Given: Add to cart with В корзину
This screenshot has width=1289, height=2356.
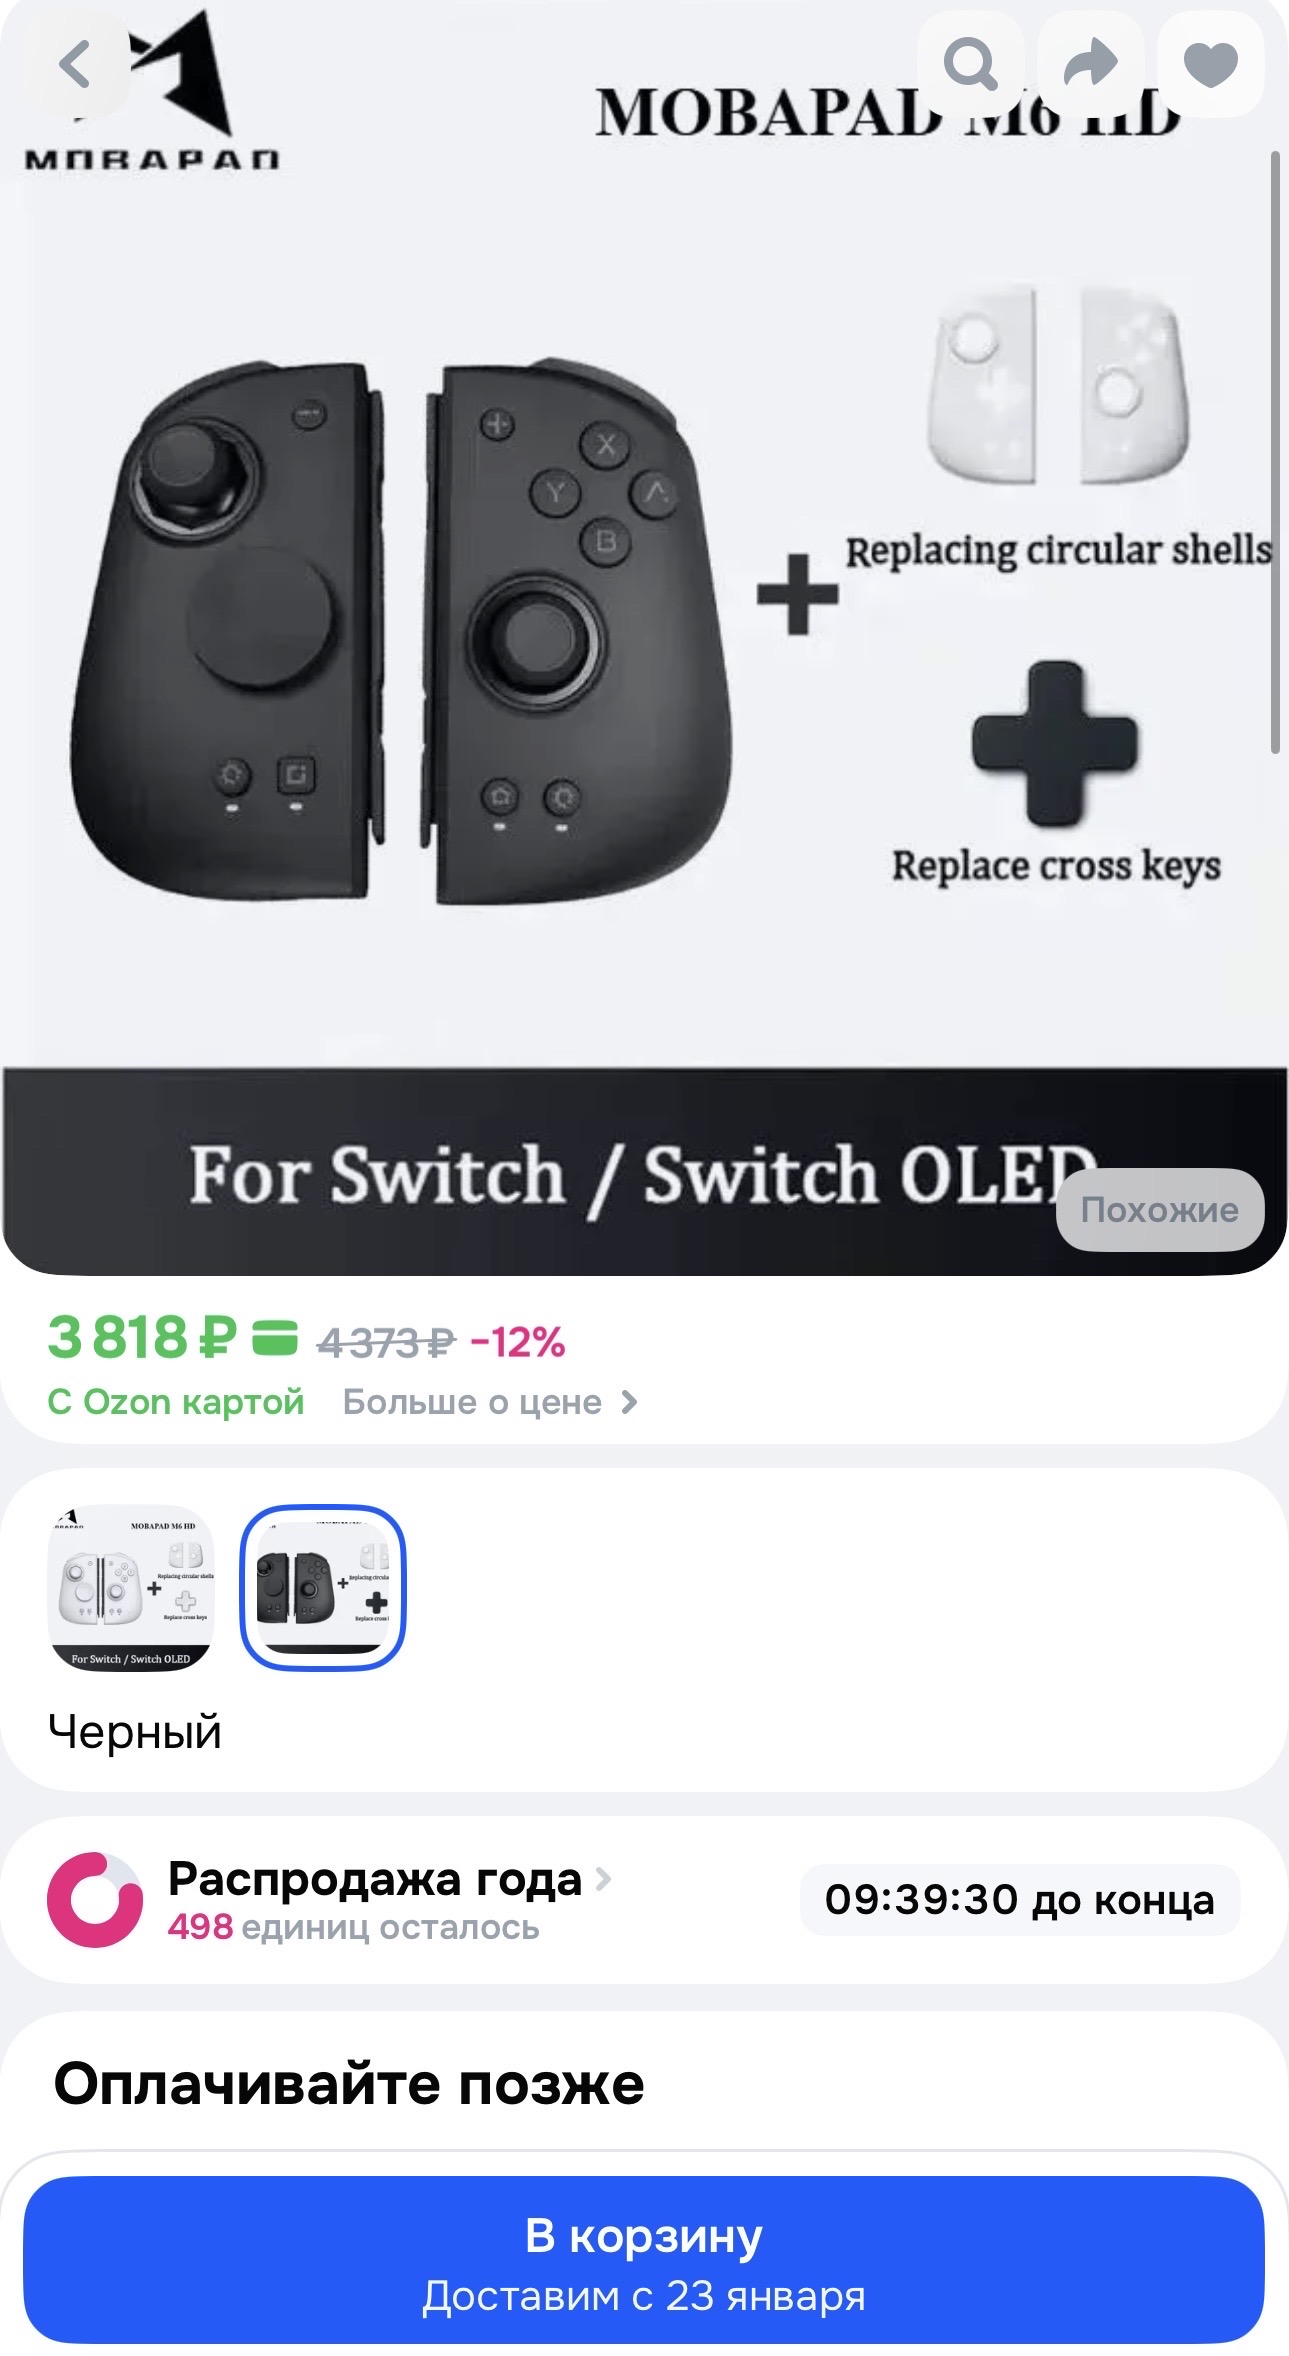Looking at the screenshot, I should point(644,2259).
